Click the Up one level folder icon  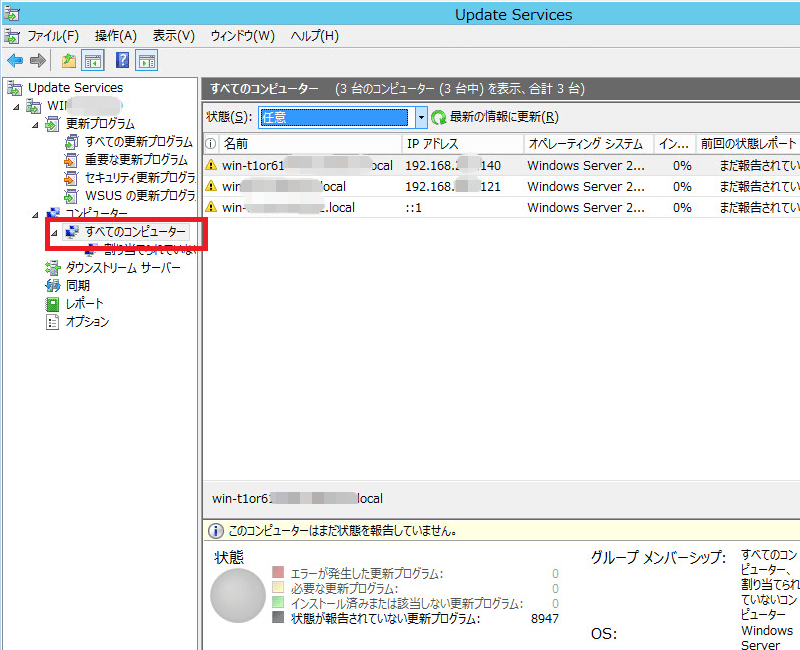coord(68,61)
